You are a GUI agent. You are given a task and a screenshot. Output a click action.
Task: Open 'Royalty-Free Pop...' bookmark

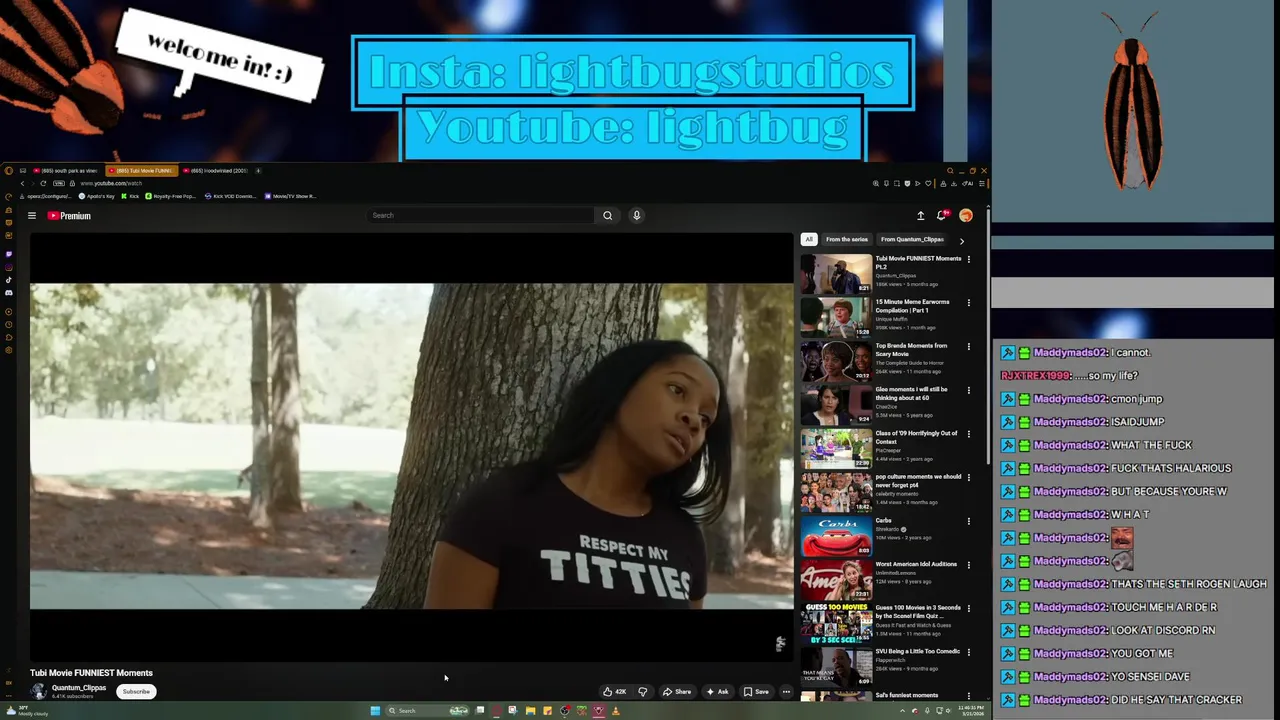(171, 196)
